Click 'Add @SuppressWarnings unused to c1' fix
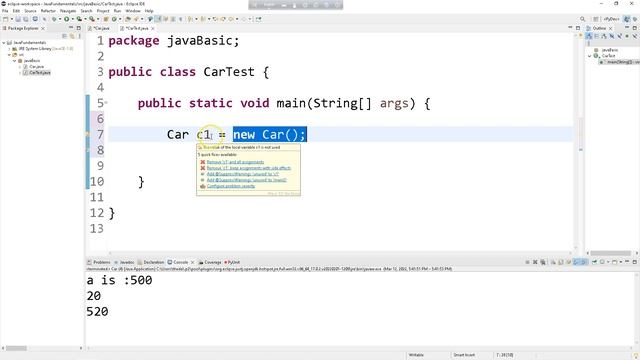This screenshot has height=360, width=640. (x=242, y=174)
